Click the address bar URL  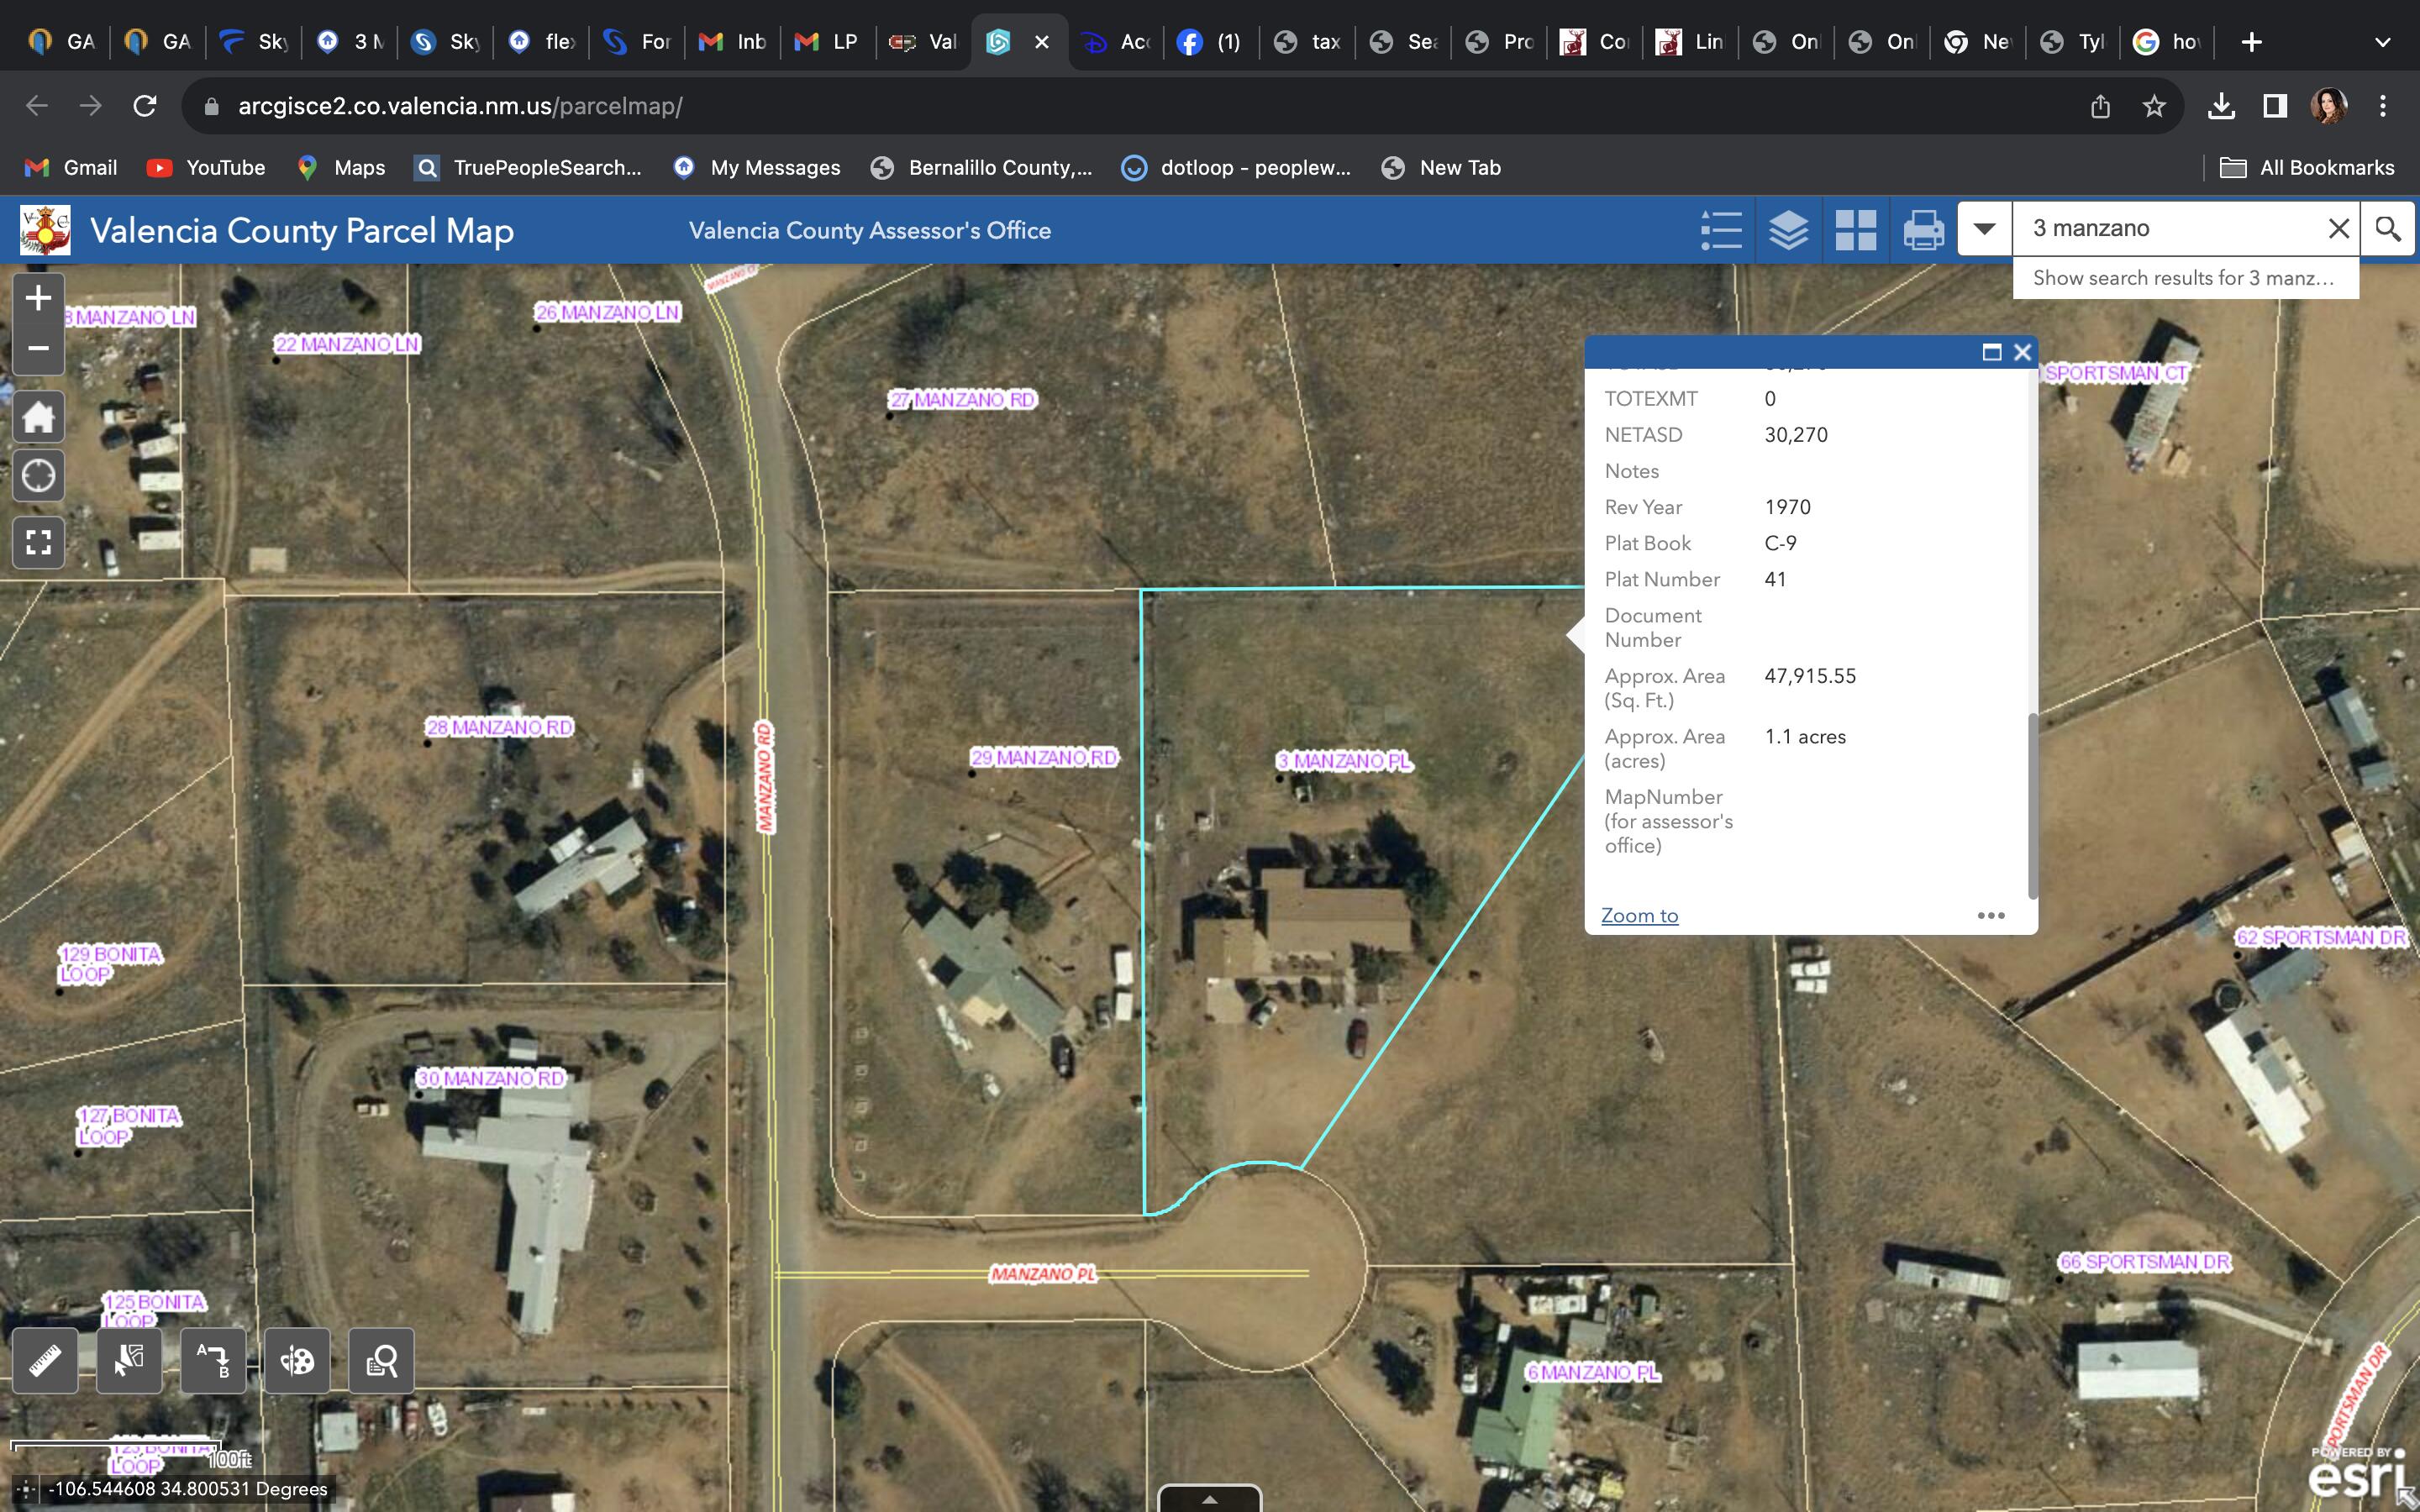tap(460, 106)
